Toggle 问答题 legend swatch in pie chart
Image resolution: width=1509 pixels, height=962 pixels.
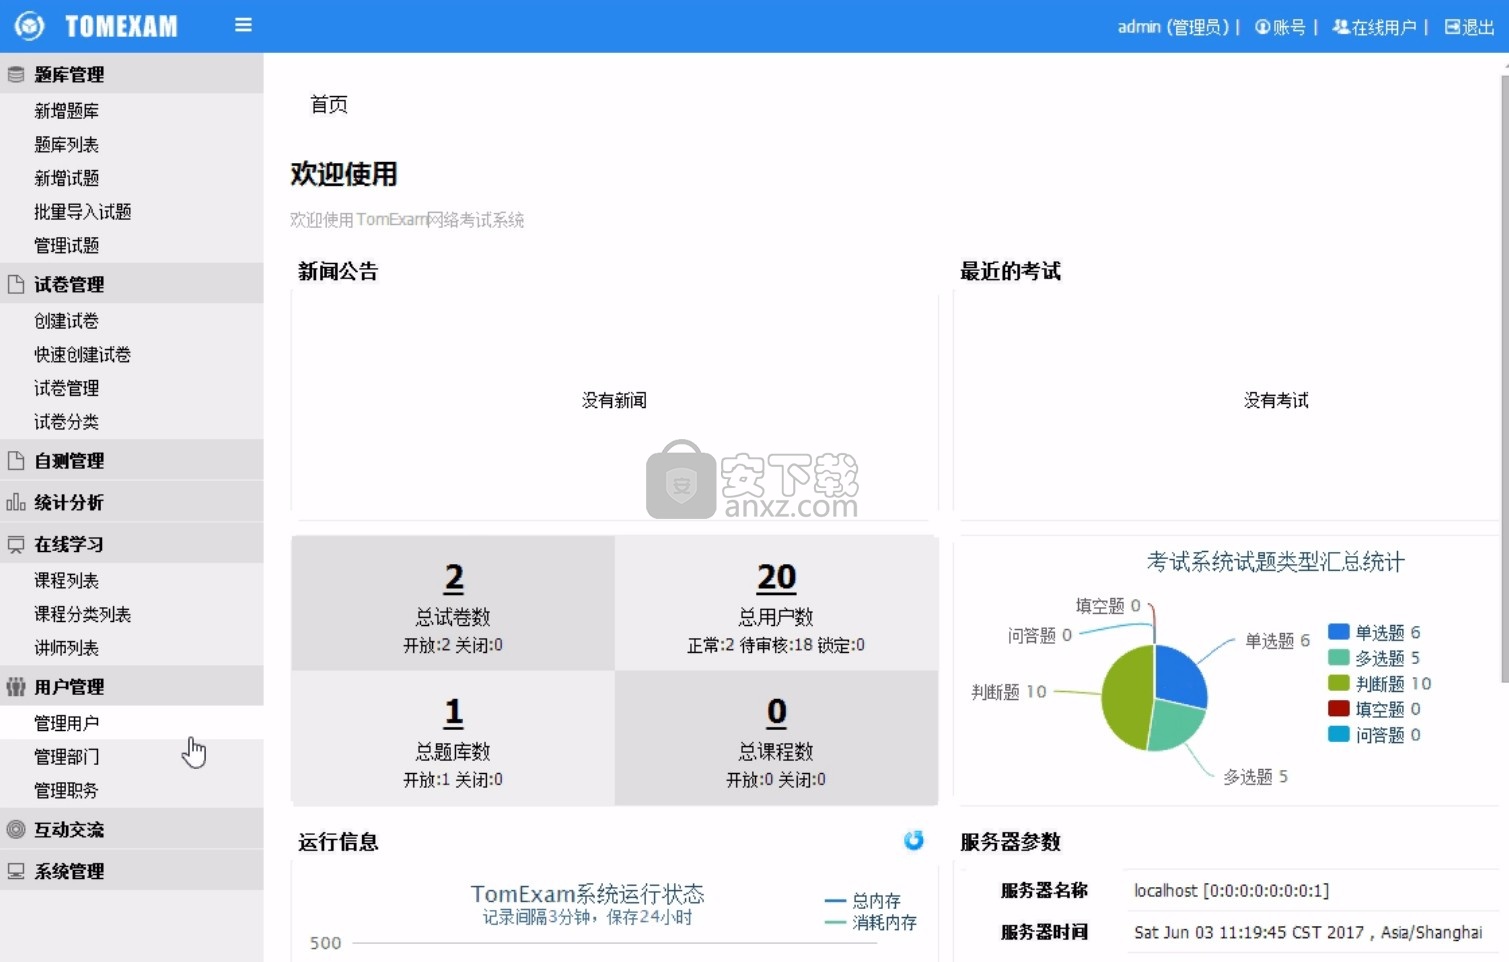tap(1339, 734)
